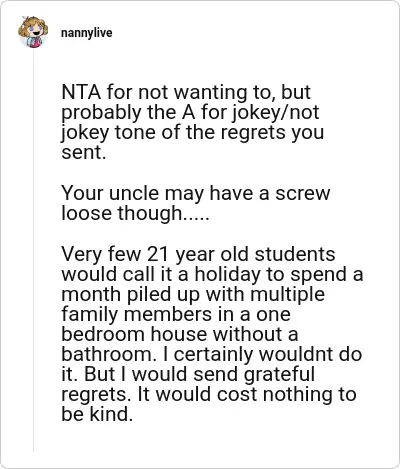Viewport: 400px width, 469px height.
Task: Click the line "month piled up with multiple"
Action: pos(193,294)
